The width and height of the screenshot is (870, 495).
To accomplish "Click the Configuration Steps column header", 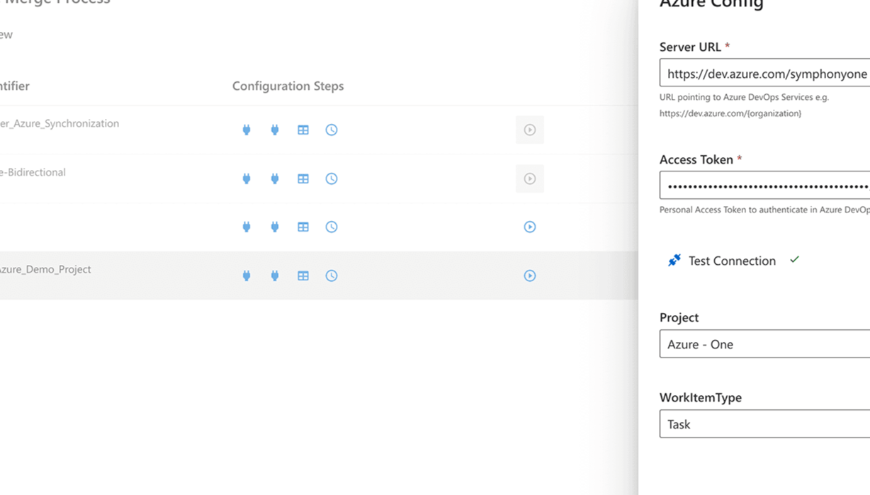I will pos(288,86).
